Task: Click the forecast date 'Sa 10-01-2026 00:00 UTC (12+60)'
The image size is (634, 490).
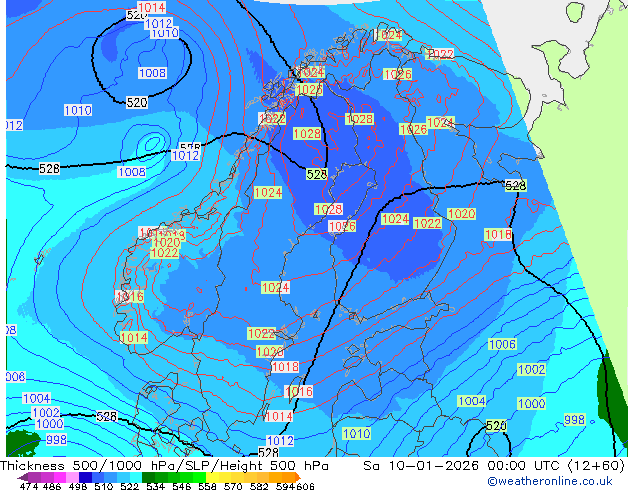Action: [x=494, y=466]
